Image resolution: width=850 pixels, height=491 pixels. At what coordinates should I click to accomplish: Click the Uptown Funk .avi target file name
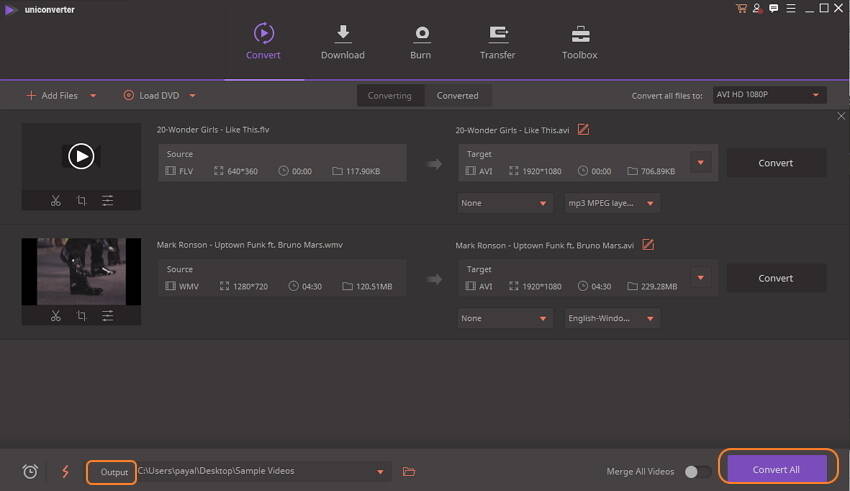click(x=544, y=246)
